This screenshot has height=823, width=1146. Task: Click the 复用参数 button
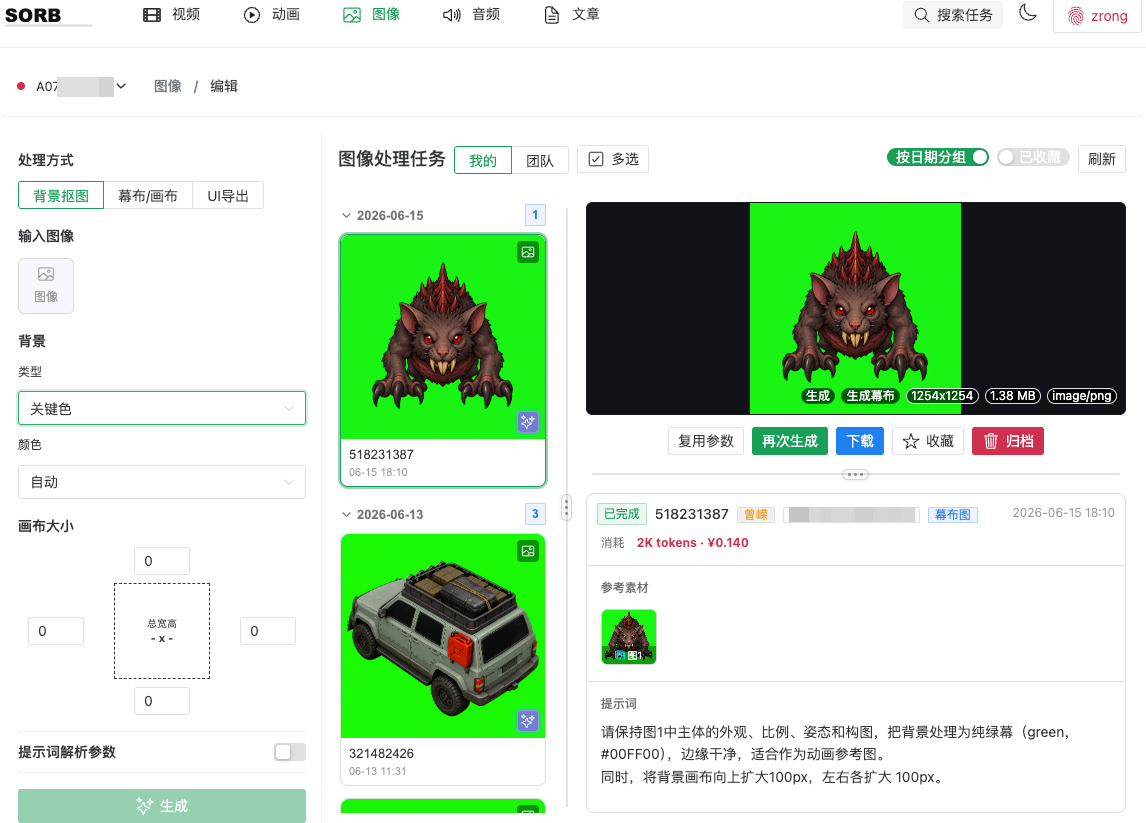(705, 441)
